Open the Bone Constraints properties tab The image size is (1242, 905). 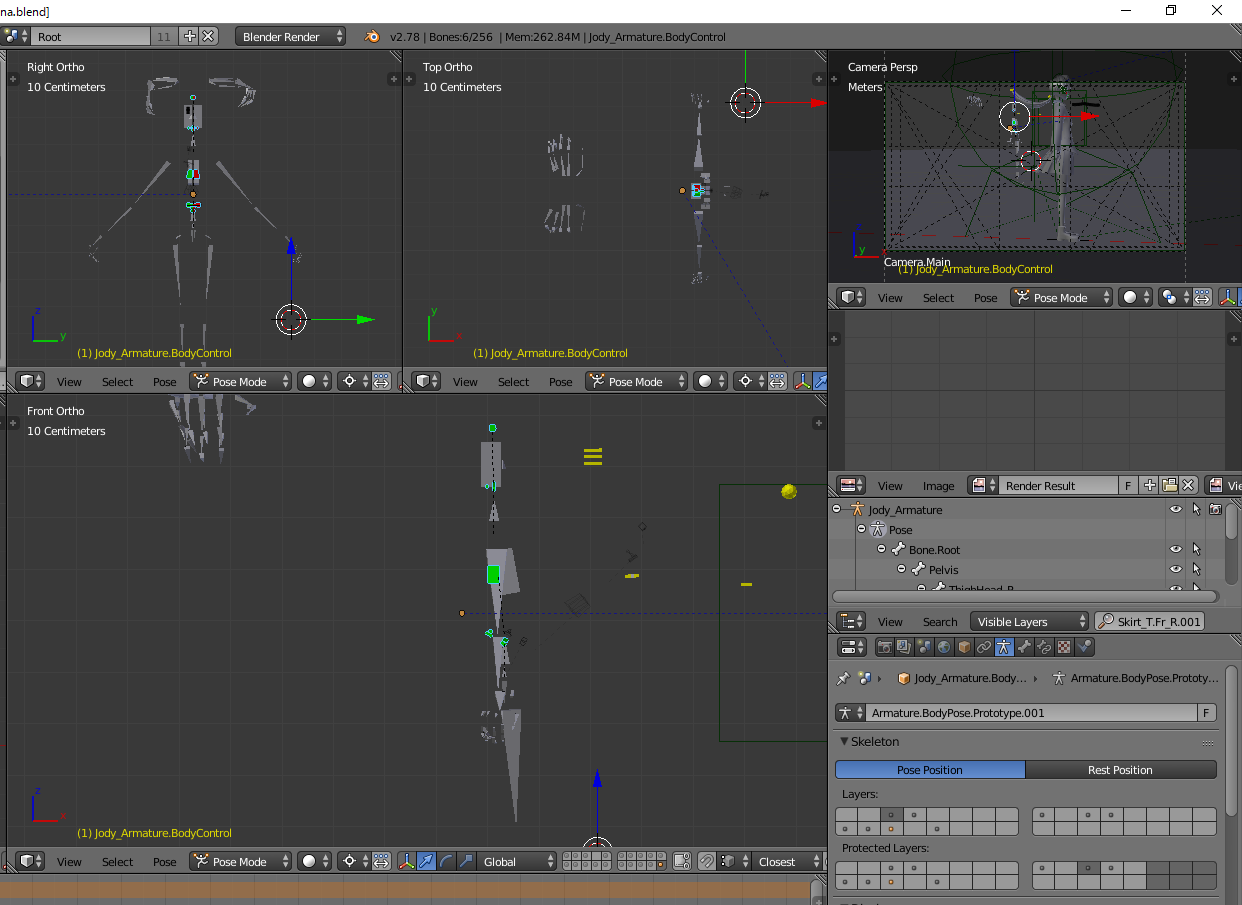point(1045,647)
